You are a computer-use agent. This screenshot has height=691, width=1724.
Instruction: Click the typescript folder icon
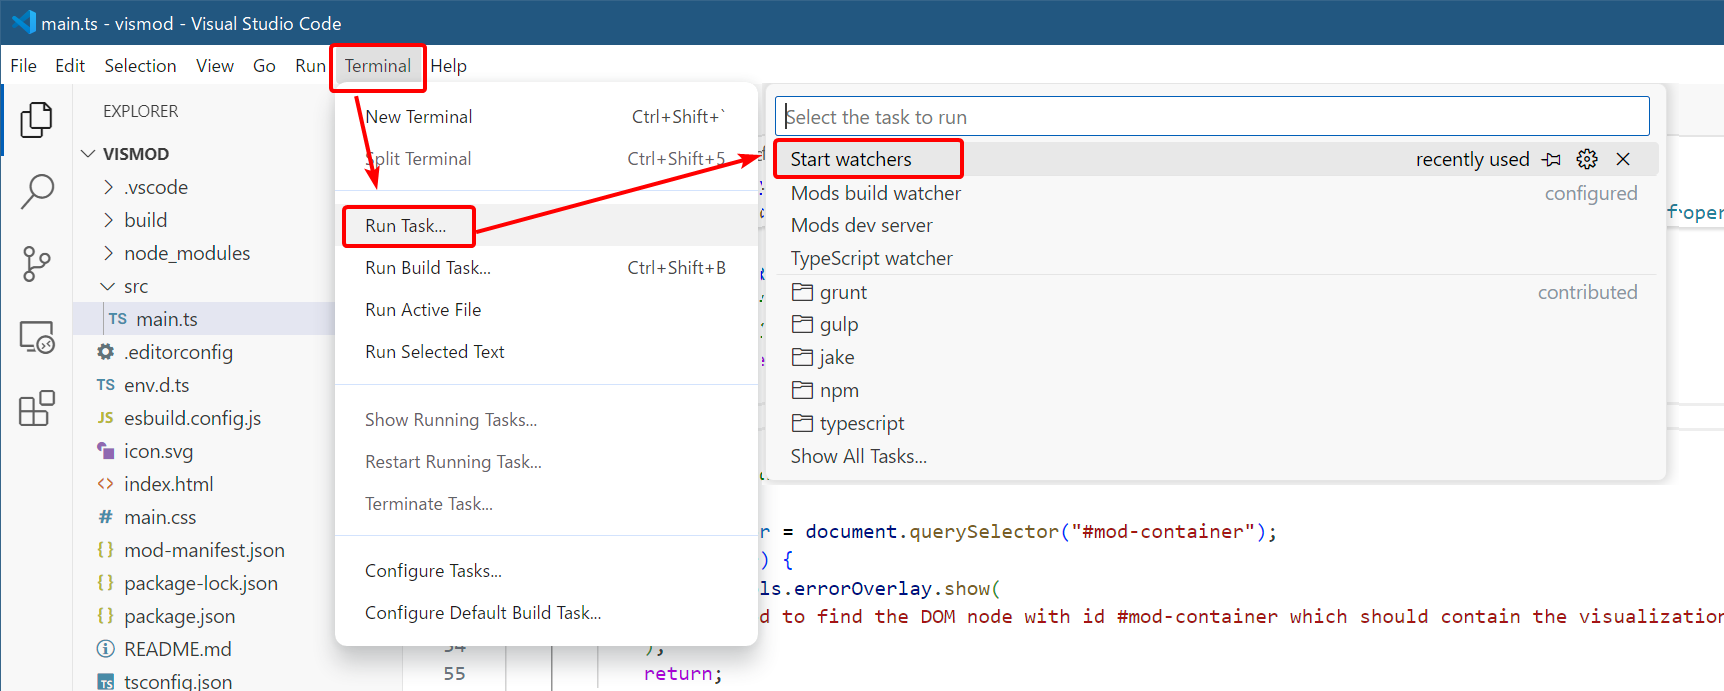coord(802,423)
